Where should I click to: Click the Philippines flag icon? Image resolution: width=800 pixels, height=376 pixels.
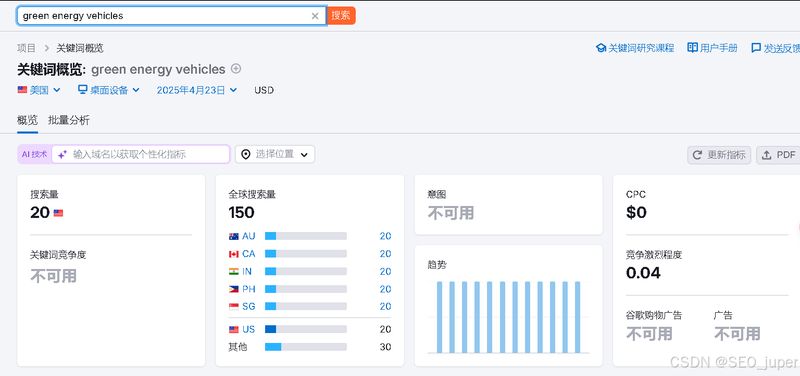[x=234, y=289]
